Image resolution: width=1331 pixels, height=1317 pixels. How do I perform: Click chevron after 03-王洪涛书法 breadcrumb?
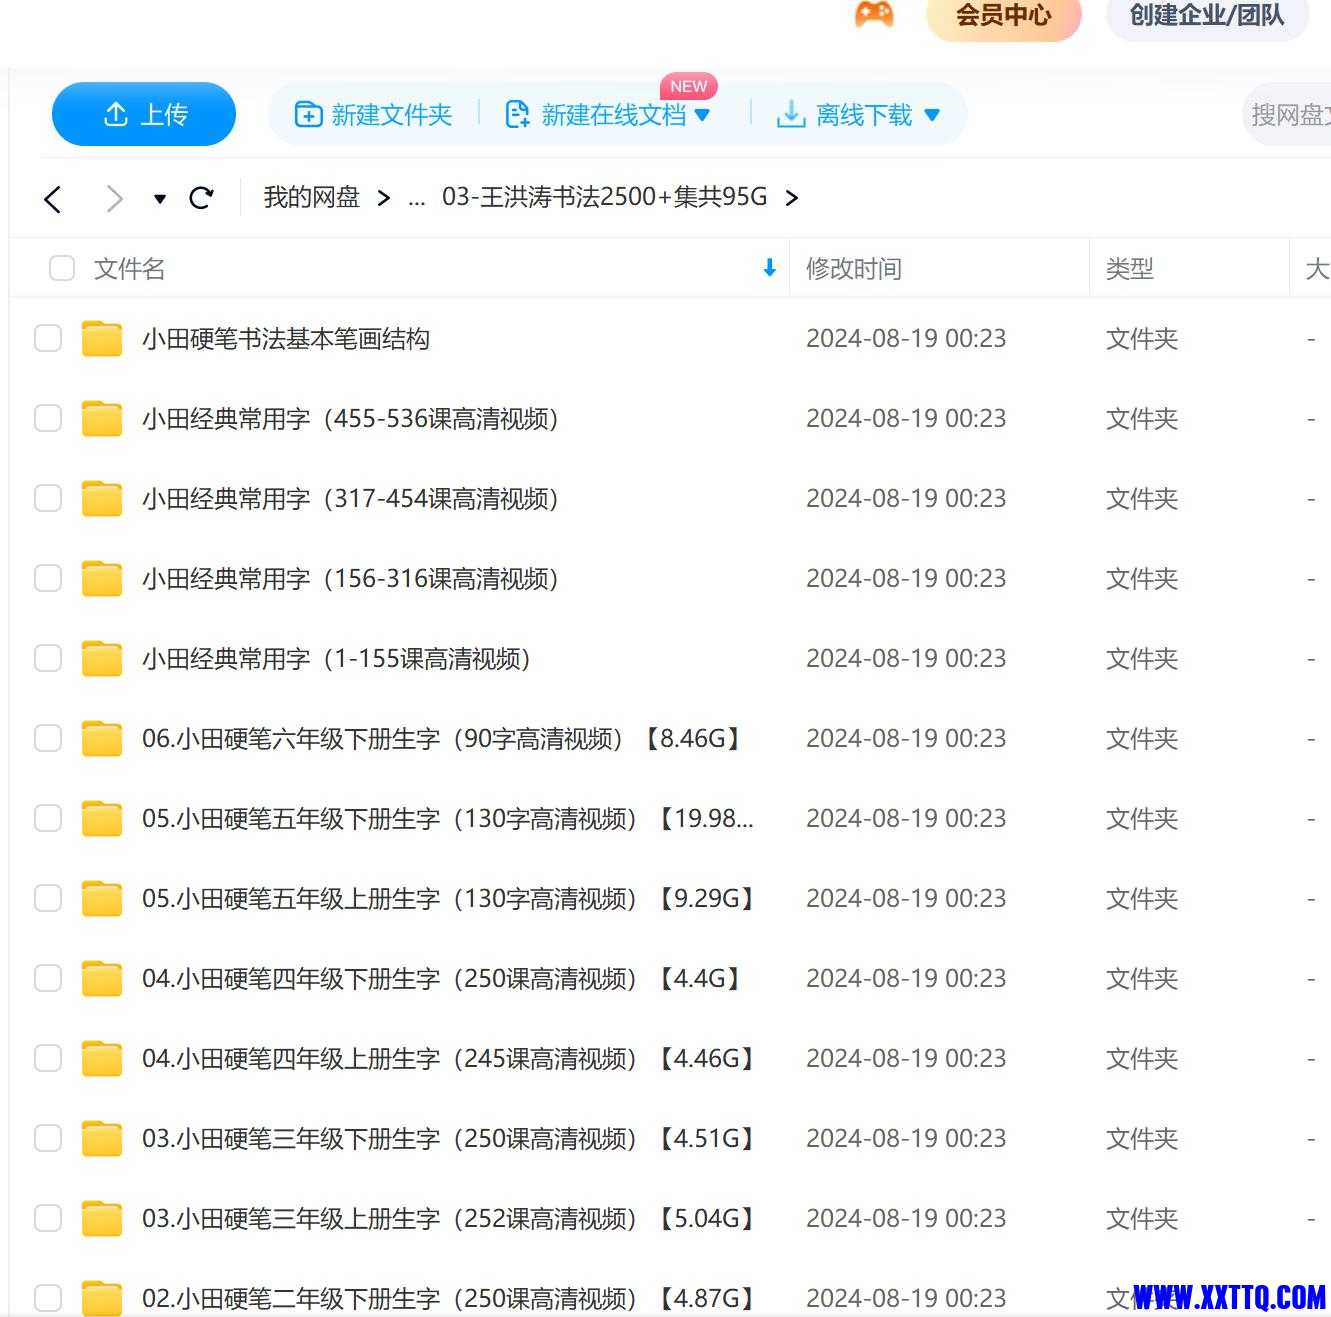pyautogui.click(x=791, y=198)
